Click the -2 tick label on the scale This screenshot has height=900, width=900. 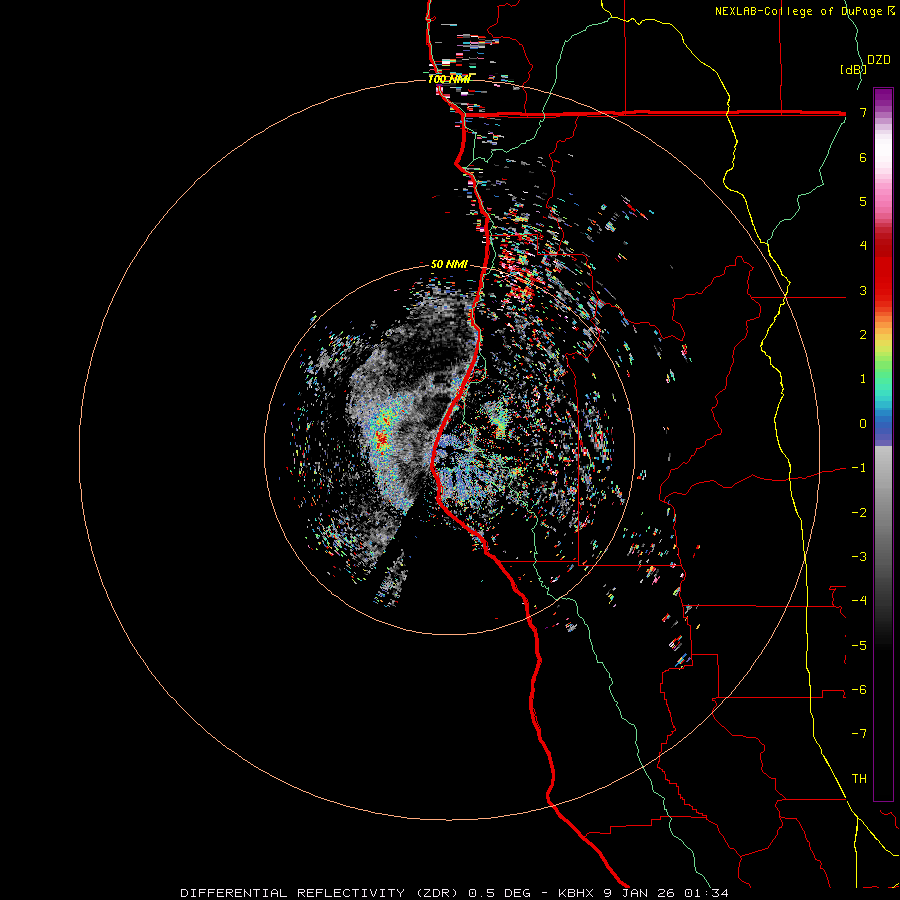coord(859,512)
